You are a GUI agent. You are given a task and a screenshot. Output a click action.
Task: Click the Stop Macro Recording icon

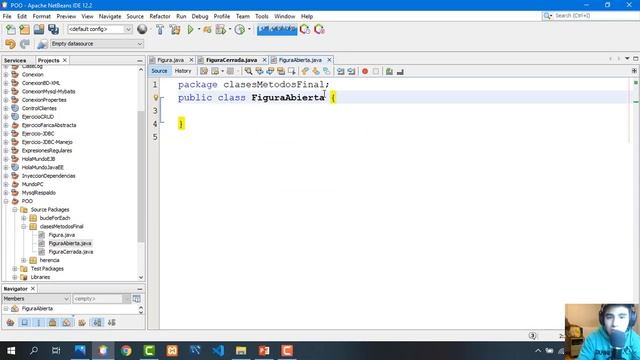pos(376,71)
